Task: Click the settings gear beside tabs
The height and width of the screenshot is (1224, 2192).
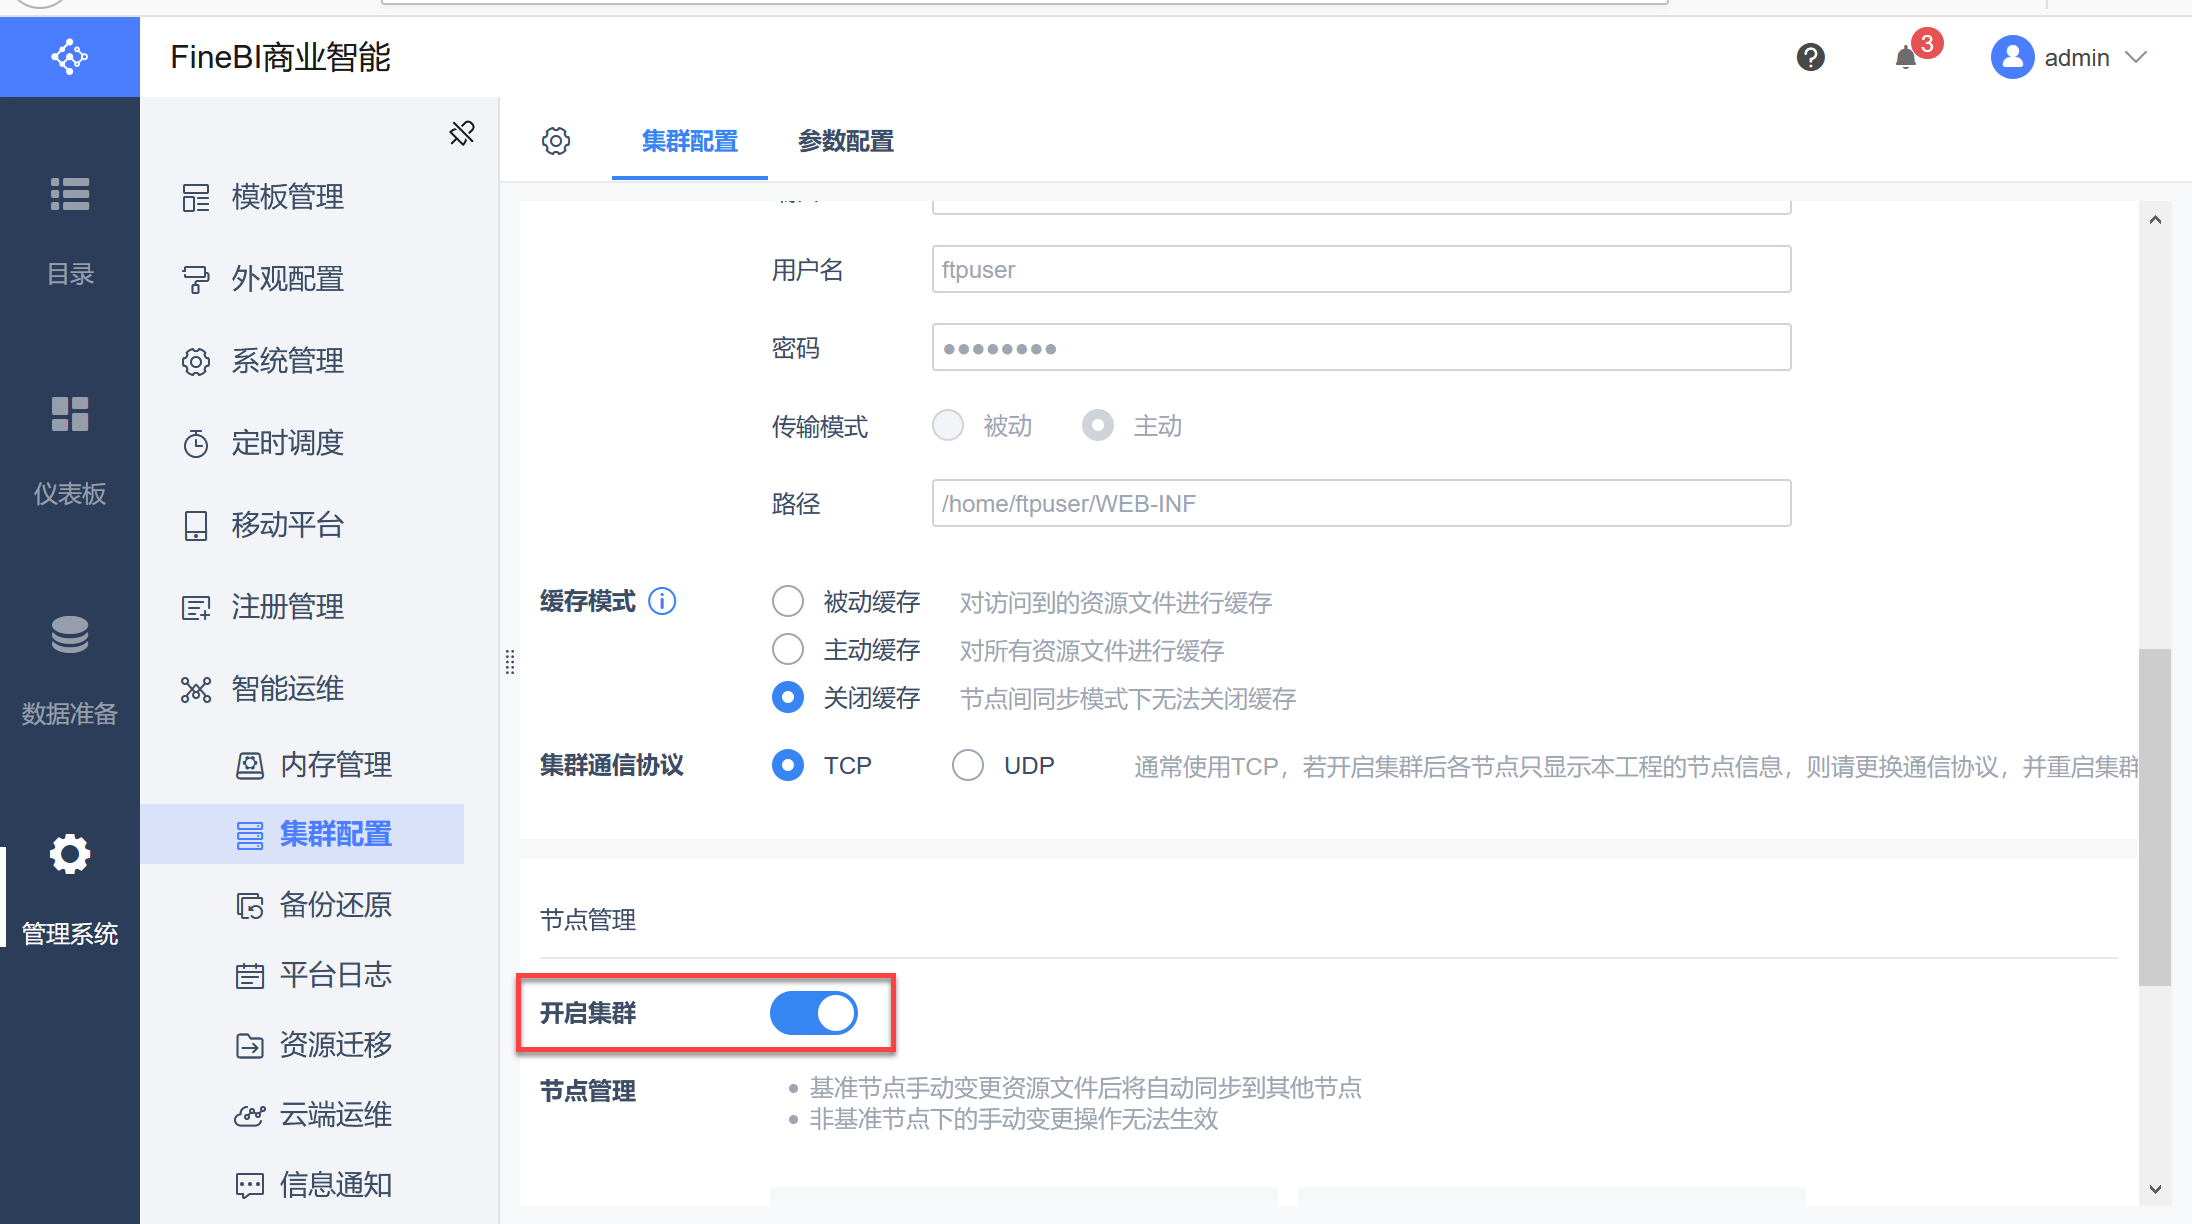Action: [x=556, y=141]
